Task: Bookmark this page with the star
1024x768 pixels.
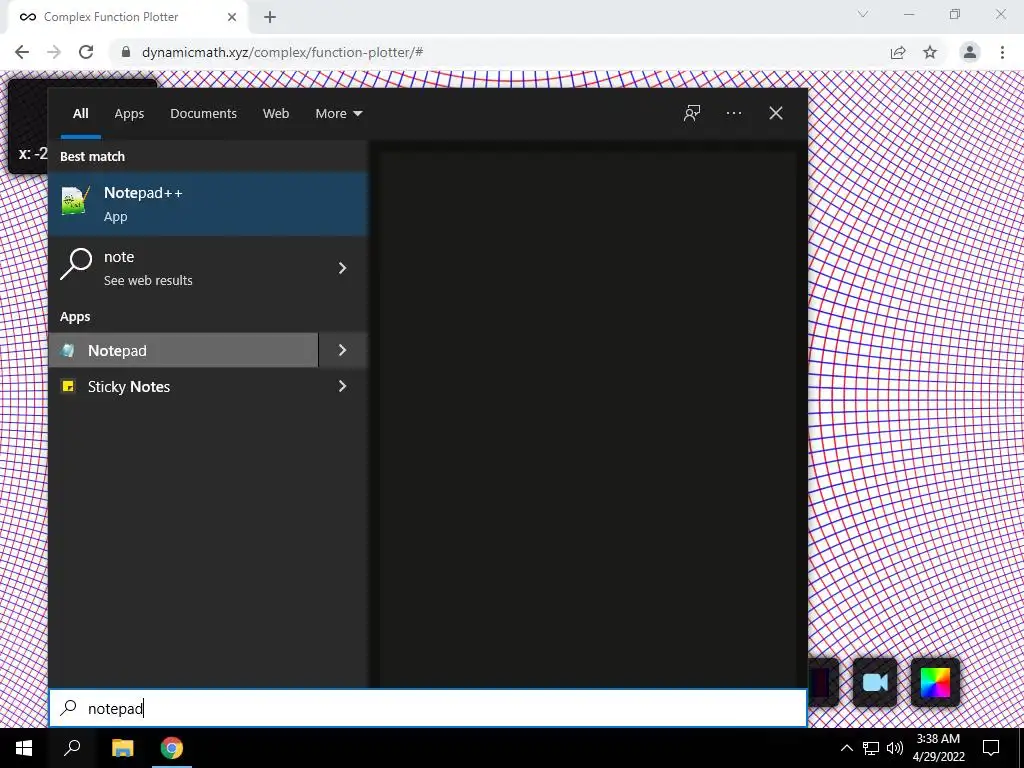Action: tap(930, 52)
